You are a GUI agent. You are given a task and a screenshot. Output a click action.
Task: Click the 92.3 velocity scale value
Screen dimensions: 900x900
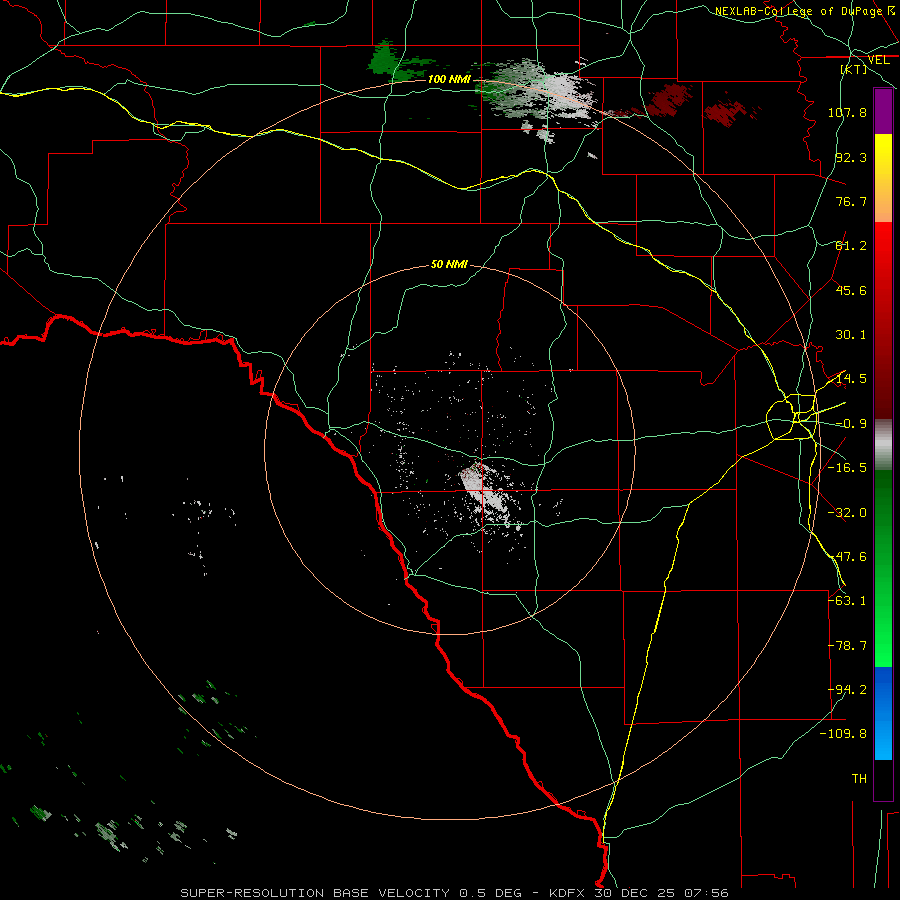point(851,157)
